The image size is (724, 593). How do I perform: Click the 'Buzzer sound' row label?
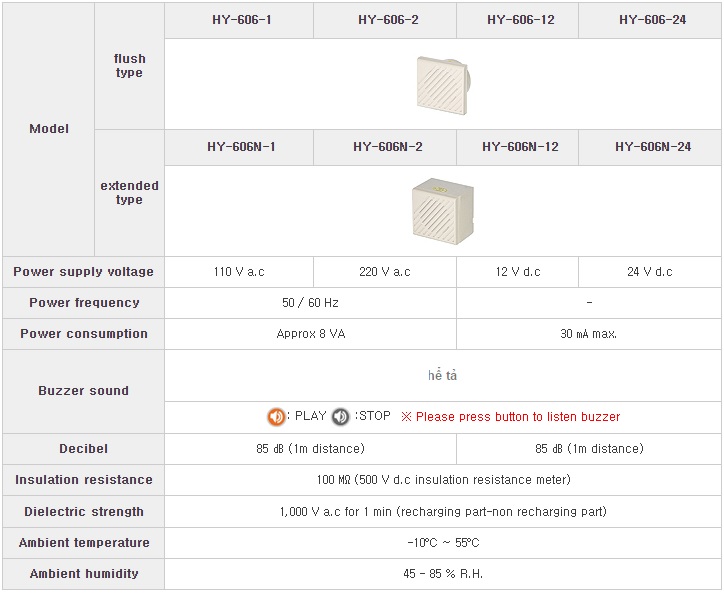tap(84, 391)
